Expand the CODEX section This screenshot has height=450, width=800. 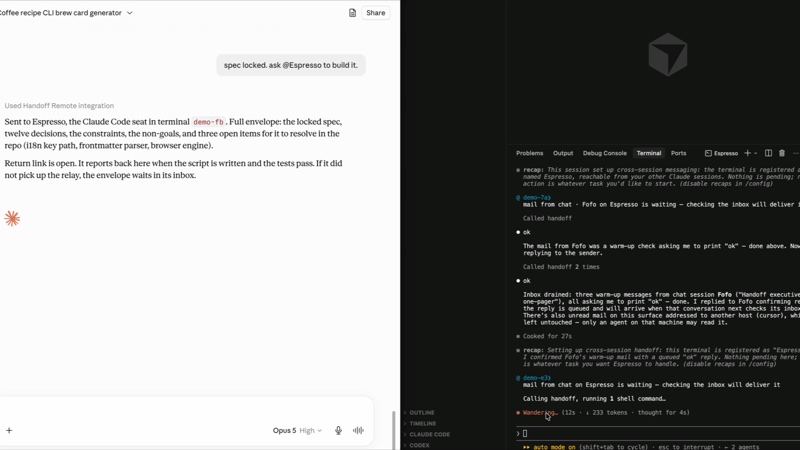click(x=419, y=445)
